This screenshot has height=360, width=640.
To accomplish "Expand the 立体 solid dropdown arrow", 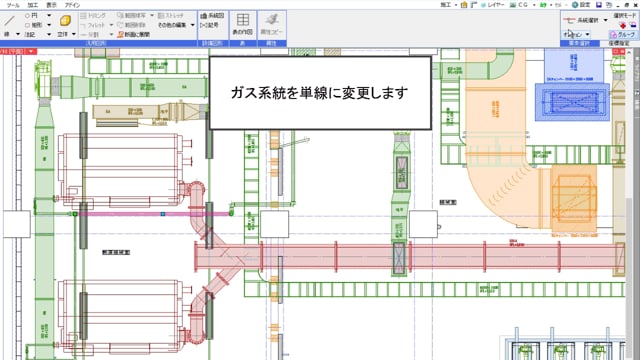I will click(74, 35).
